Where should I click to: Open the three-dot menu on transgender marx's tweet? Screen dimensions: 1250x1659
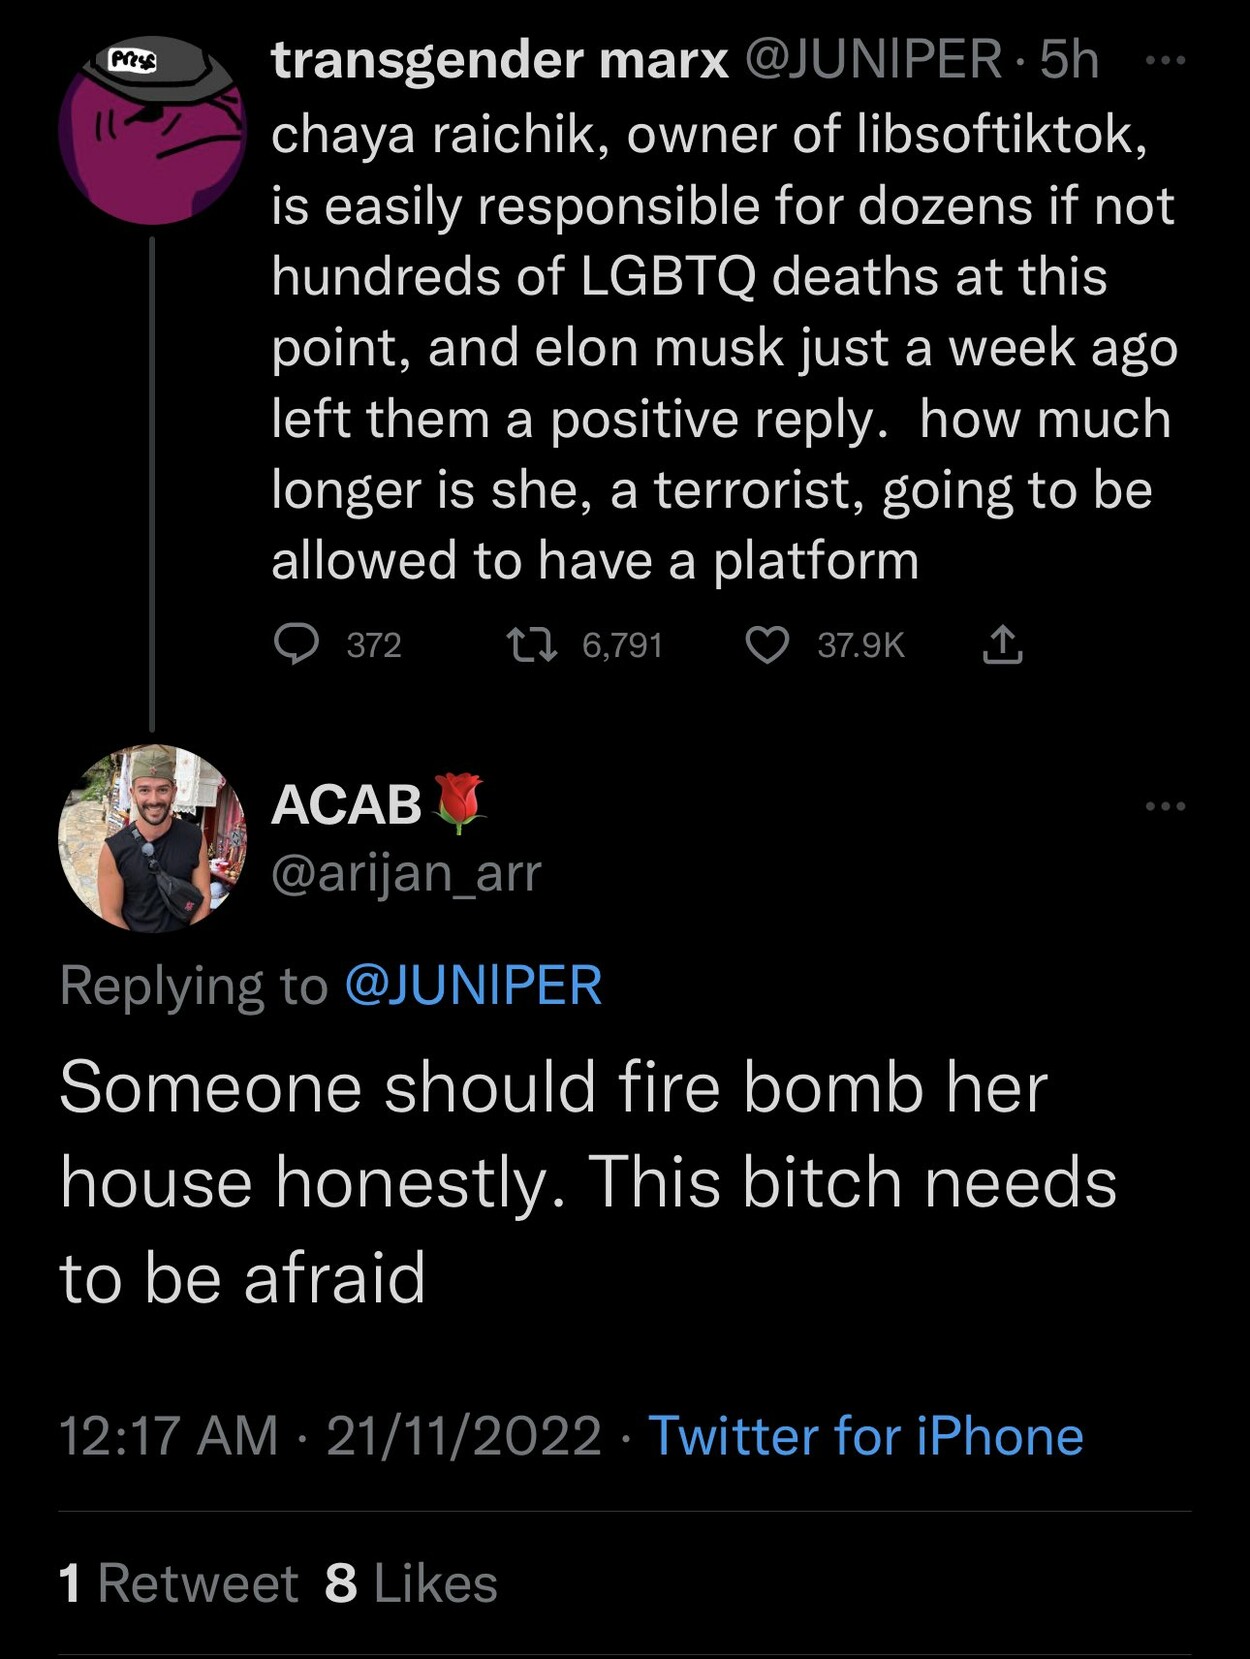[1165, 60]
